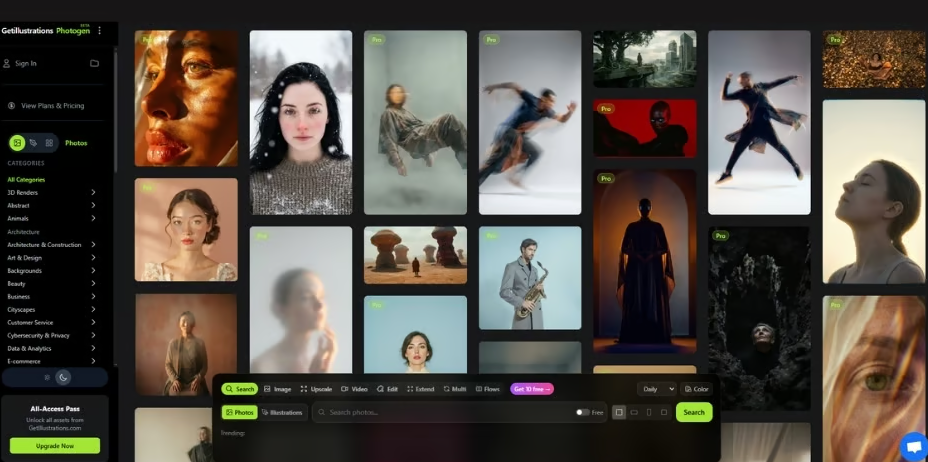
Task: Expand the Cityscapes category
Action: click(x=94, y=309)
